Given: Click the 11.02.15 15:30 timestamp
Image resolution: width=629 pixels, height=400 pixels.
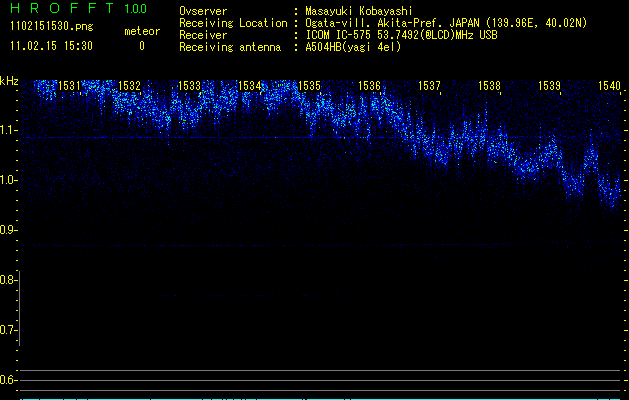Looking at the screenshot, I should click(51, 46).
